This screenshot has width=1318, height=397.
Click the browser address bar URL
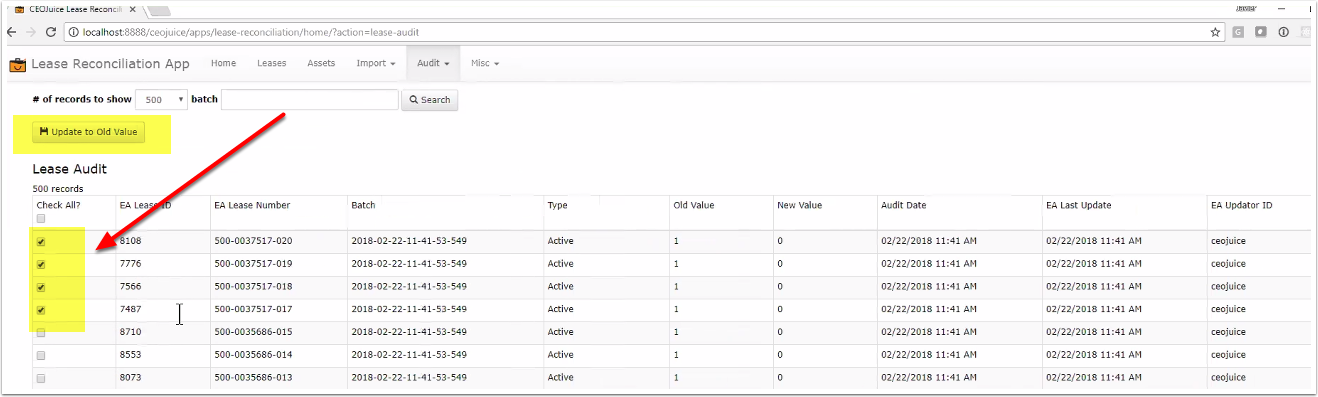[x=251, y=32]
